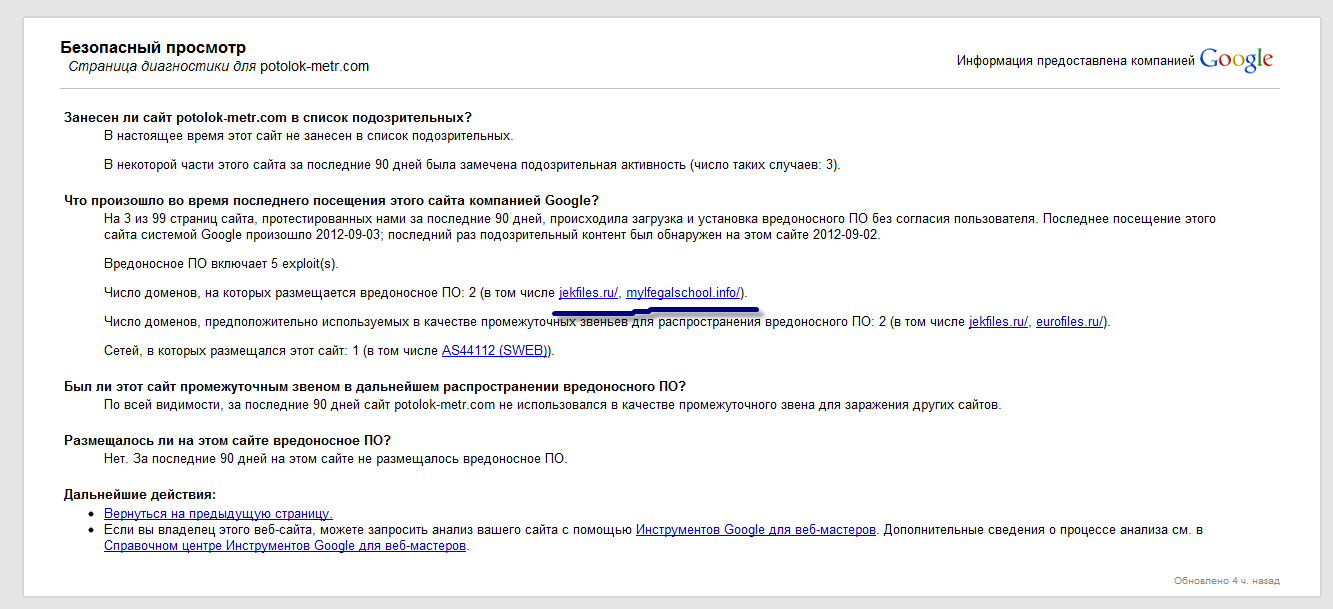Click heading 'Что произошло во время последнего посещения'

(x=331, y=200)
